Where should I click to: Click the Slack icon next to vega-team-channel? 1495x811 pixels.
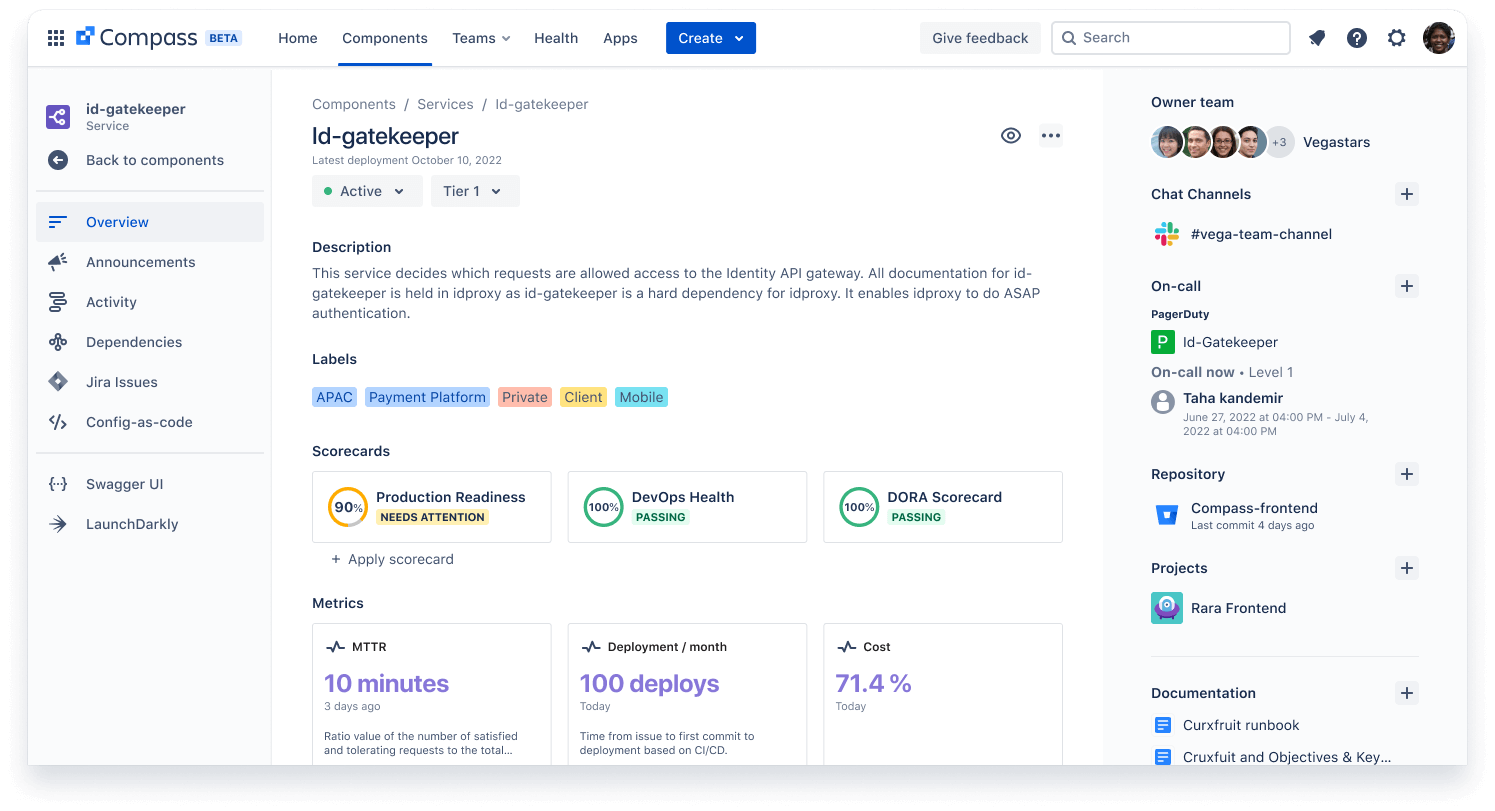[x=1166, y=233]
